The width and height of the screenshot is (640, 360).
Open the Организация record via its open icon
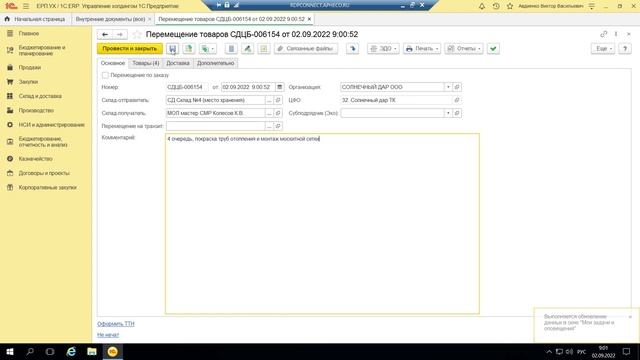457,87
